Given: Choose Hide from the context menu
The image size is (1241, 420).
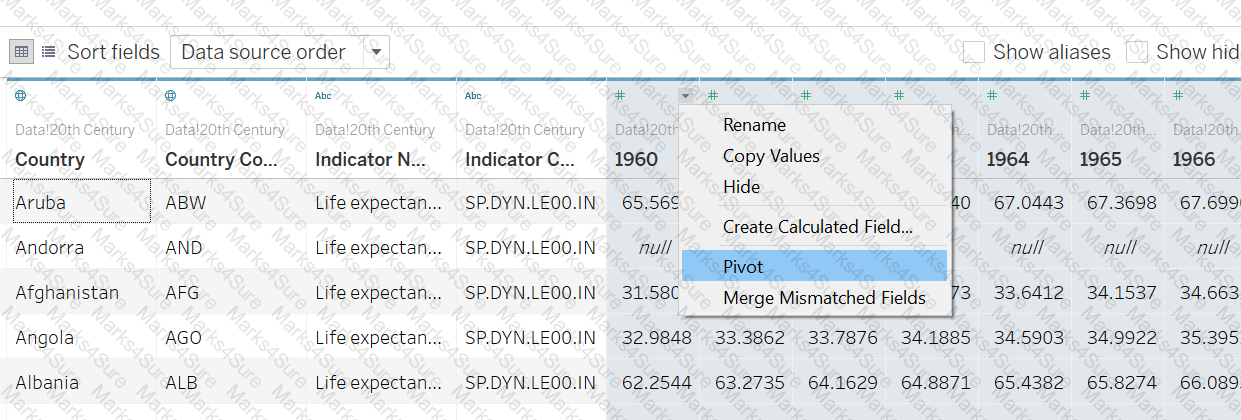Looking at the screenshot, I should (x=814, y=187).
